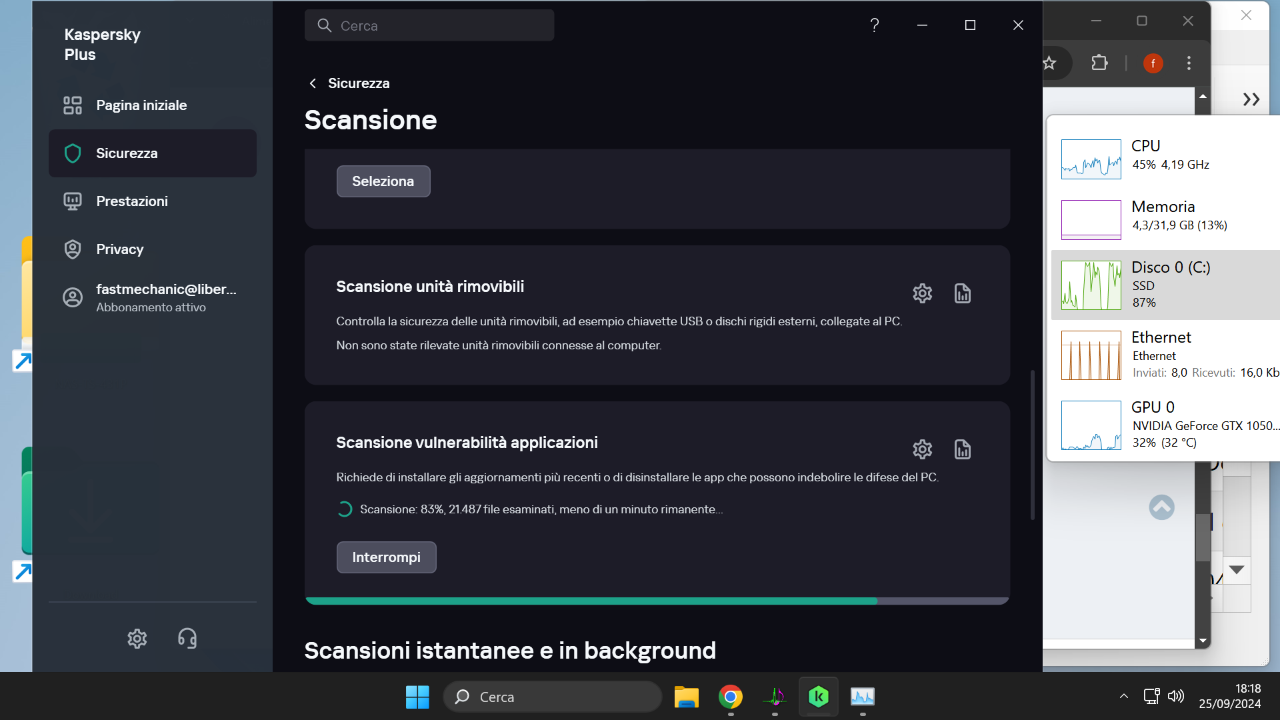Click the Kaspersky scan page scrollbar
The image size is (1280, 720).
click(1033, 445)
